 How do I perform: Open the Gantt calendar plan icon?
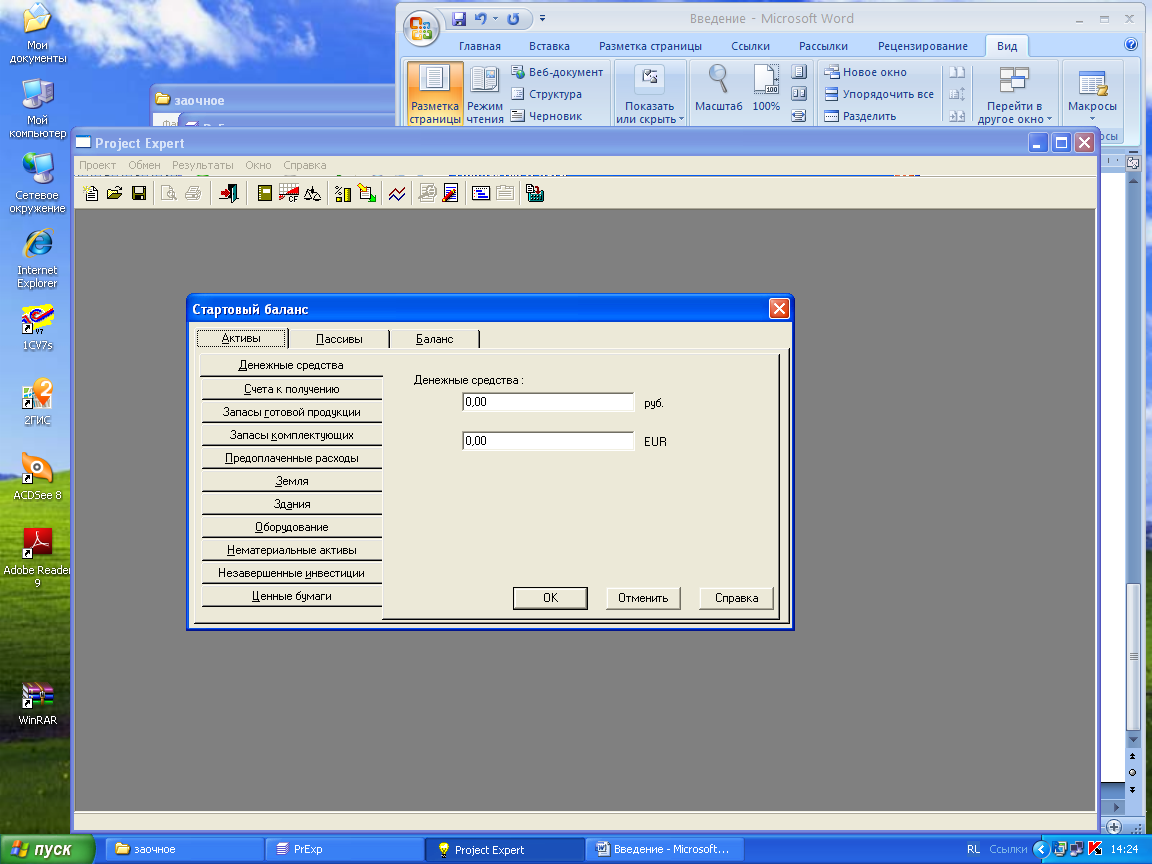[x=480, y=194]
